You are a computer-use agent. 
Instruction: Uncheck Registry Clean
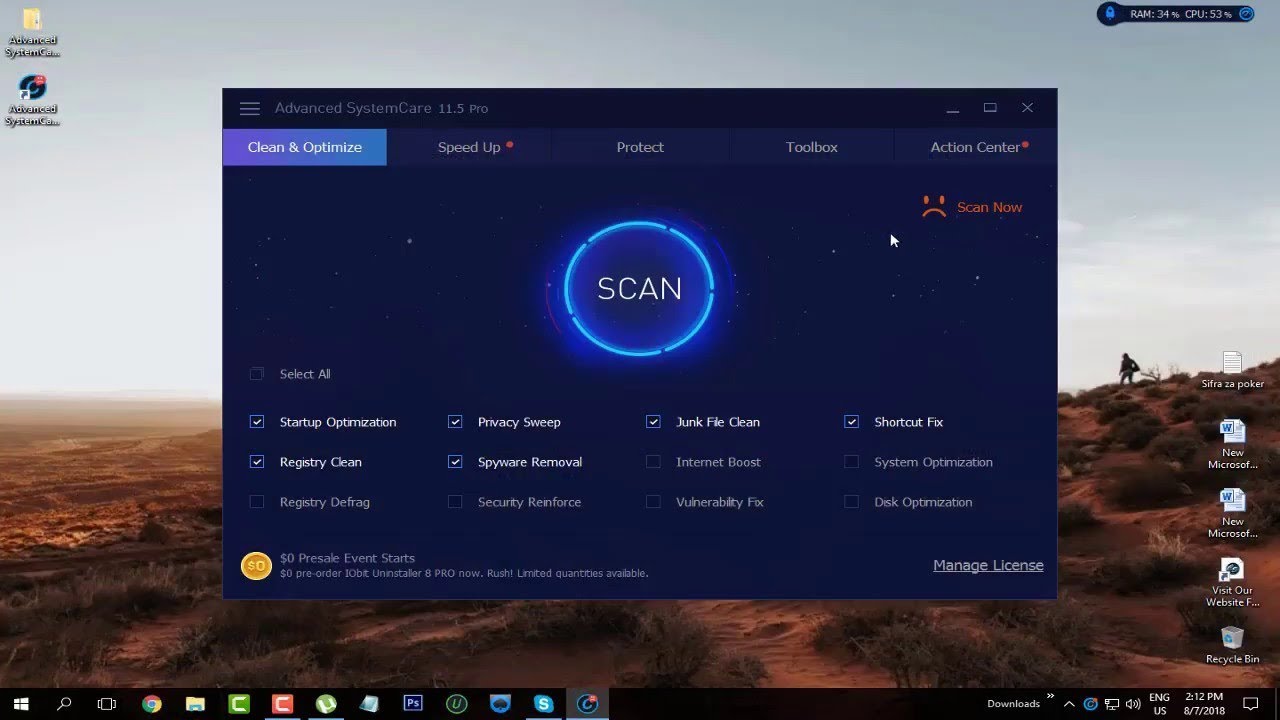click(x=257, y=462)
